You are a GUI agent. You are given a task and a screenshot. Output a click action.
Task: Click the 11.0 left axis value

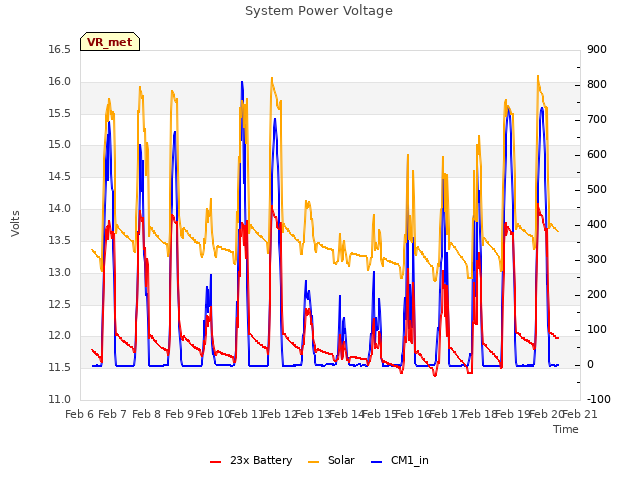[x=60, y=400]
